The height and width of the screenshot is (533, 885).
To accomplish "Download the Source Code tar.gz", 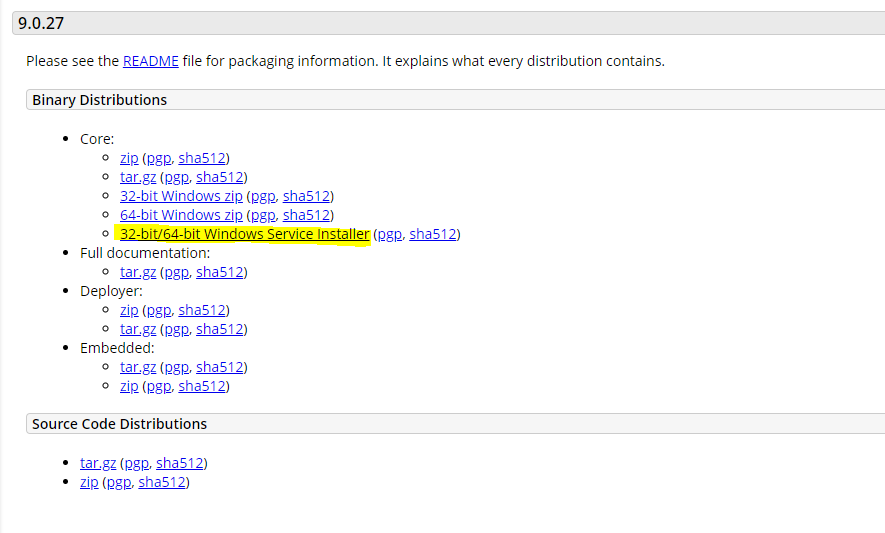I will pos(98,463).
